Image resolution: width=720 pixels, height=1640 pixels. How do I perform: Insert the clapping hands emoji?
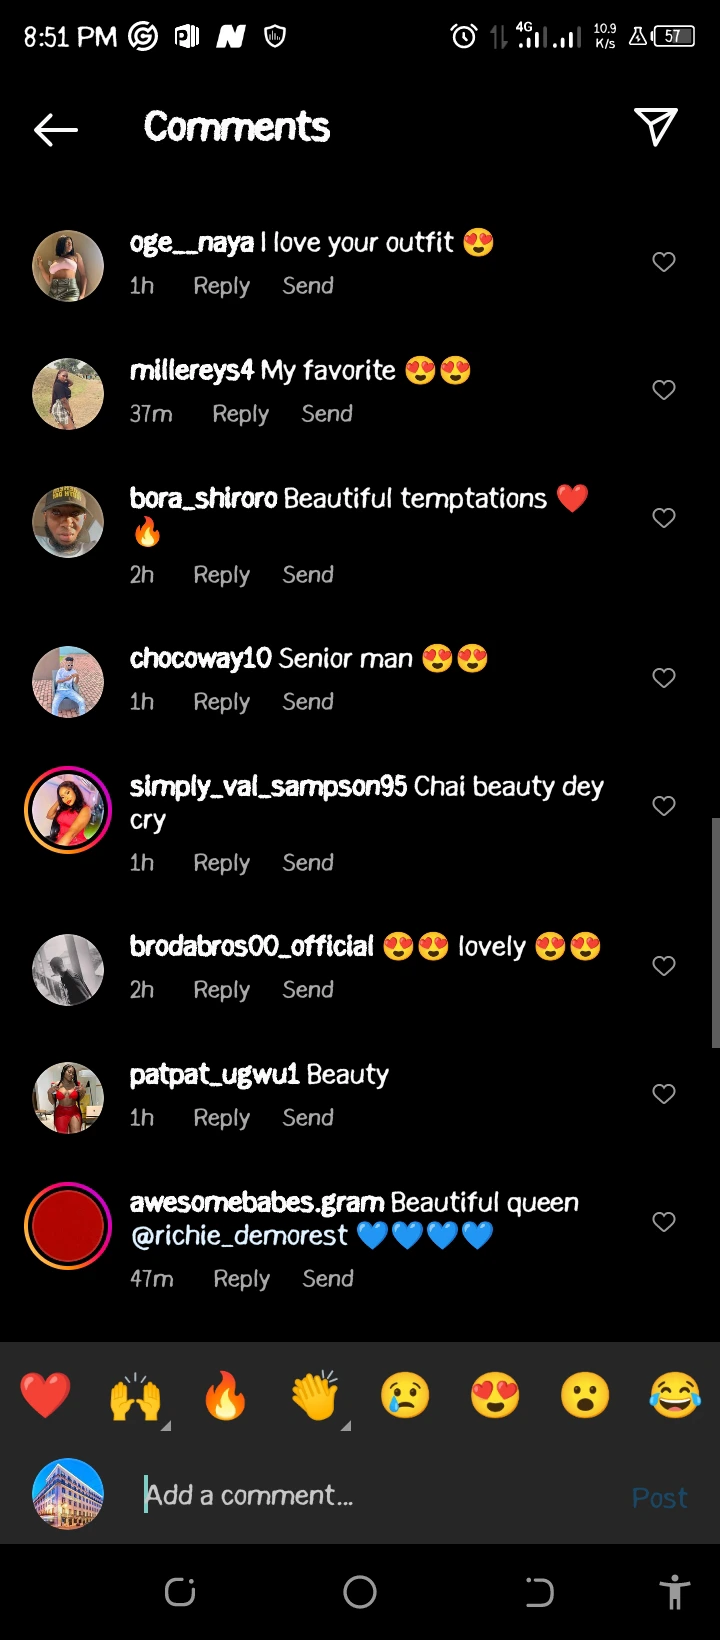tap(315, 1395)
